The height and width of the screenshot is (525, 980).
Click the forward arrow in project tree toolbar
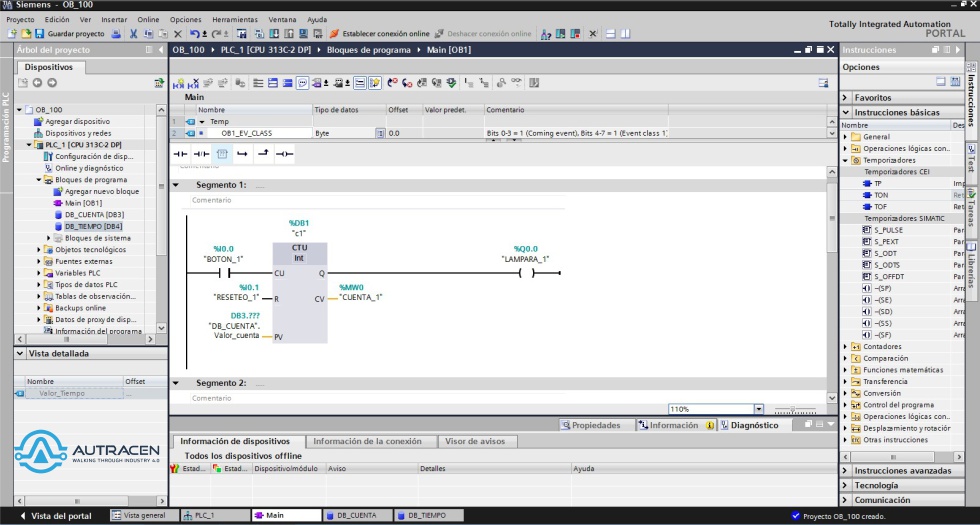click(x=52, y=82)
